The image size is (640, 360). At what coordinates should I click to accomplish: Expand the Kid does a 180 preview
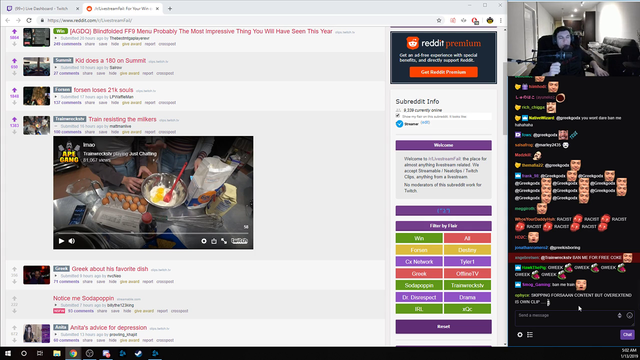point(56,68)
